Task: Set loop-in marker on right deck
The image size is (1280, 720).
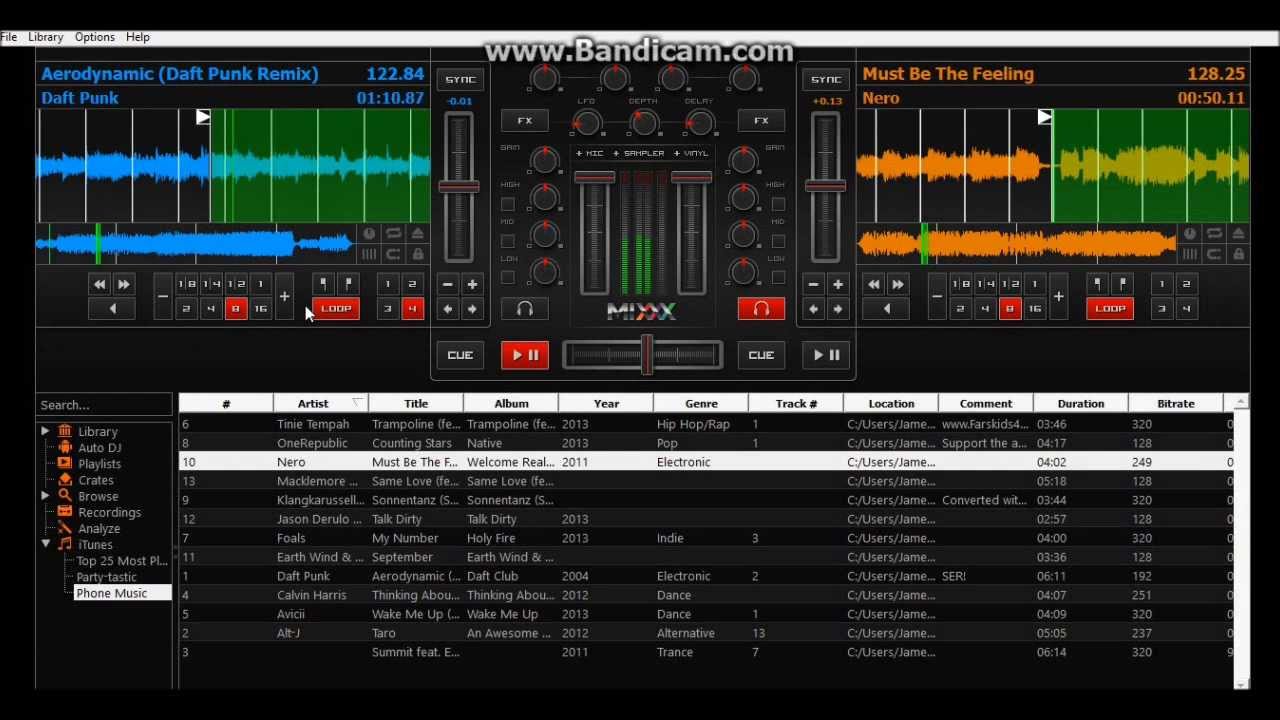Action: [1098, 285]
